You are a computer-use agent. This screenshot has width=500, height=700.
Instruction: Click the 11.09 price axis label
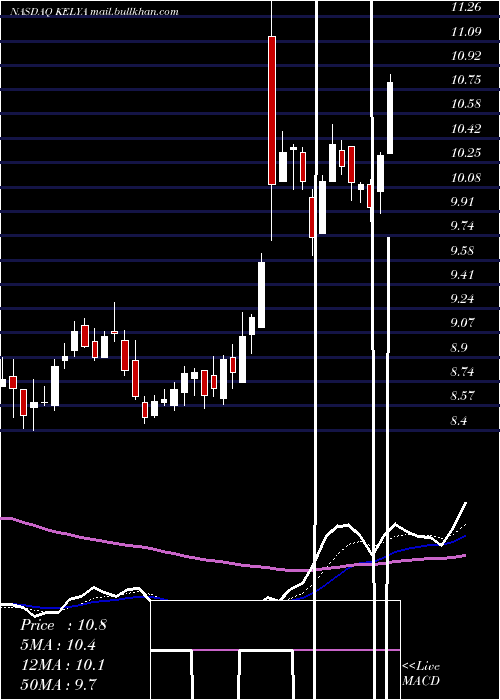point(466,32)
